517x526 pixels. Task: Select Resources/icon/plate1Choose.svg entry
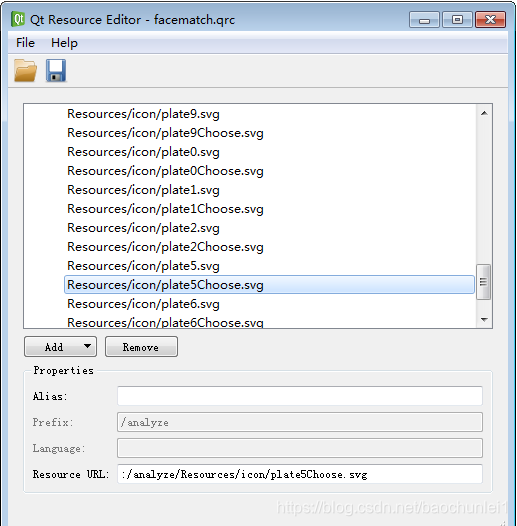[x=165, y=209]
